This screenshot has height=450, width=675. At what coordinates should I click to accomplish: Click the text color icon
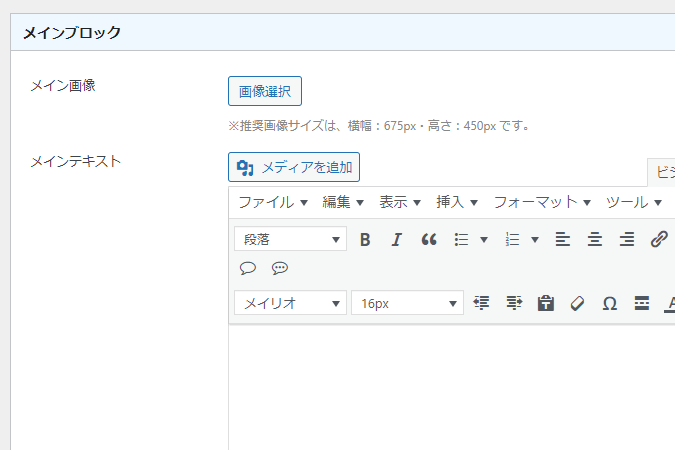coord(669,303)
